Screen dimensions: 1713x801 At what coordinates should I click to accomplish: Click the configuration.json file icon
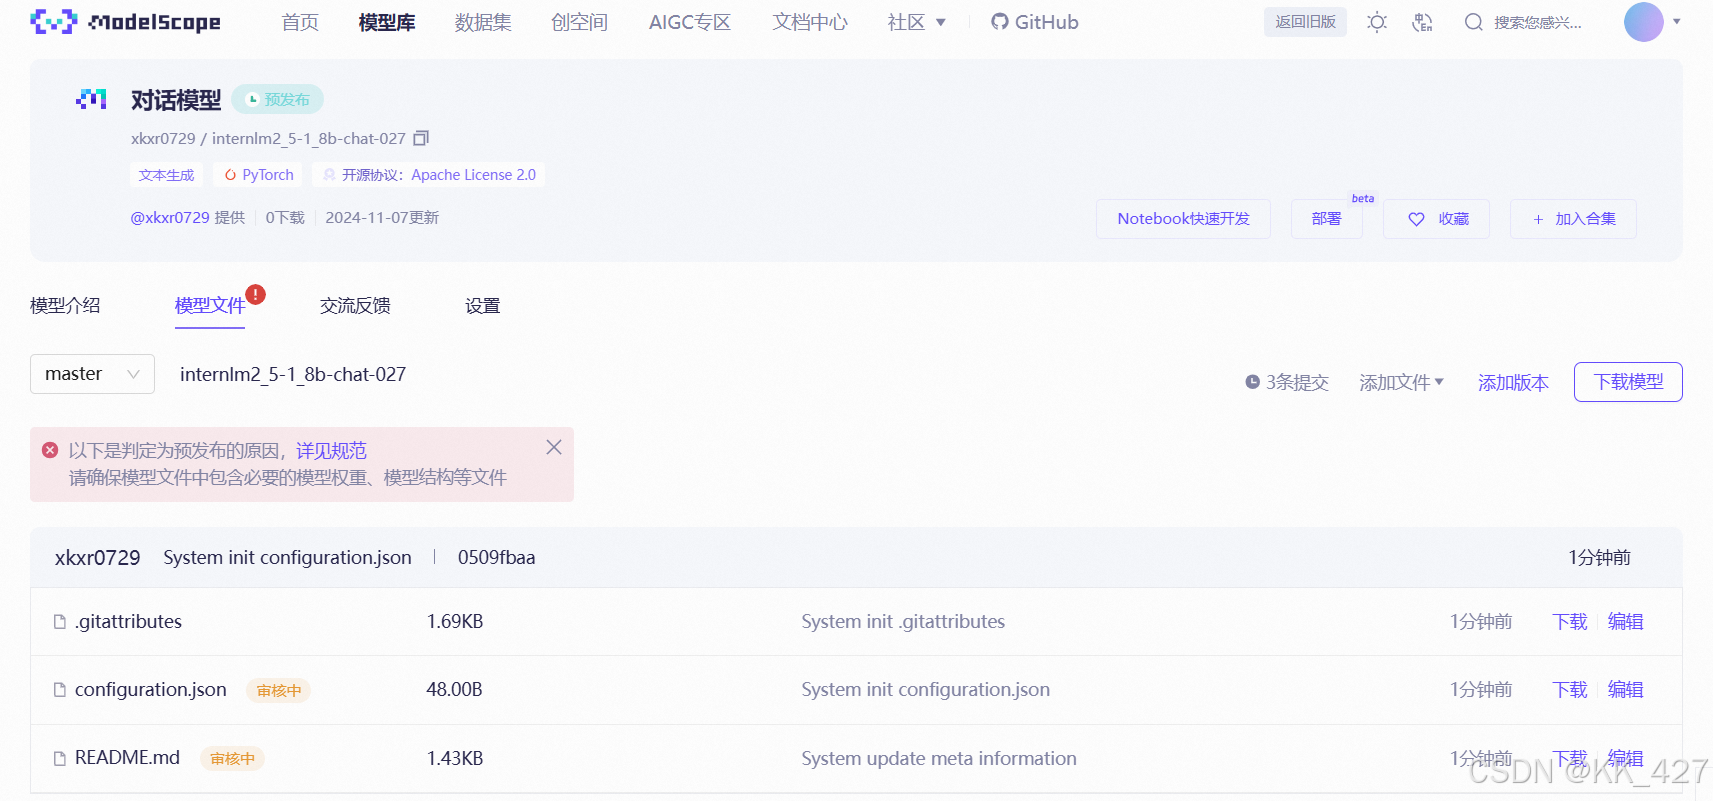point(60,690)
